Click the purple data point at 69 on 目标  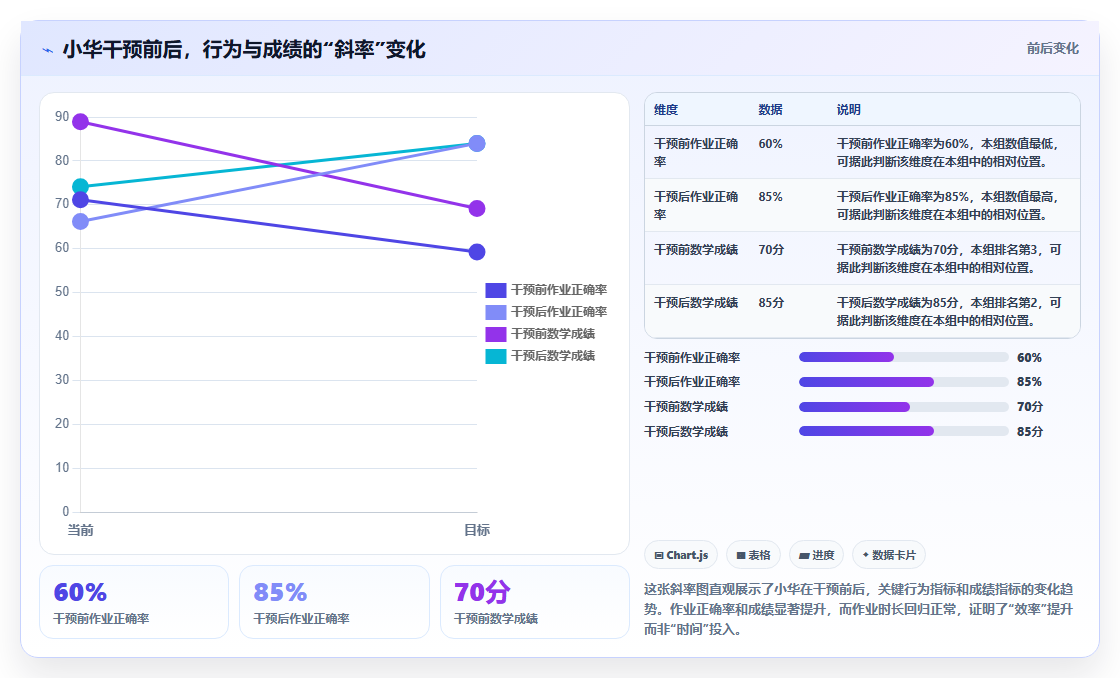tap(477, 209)
